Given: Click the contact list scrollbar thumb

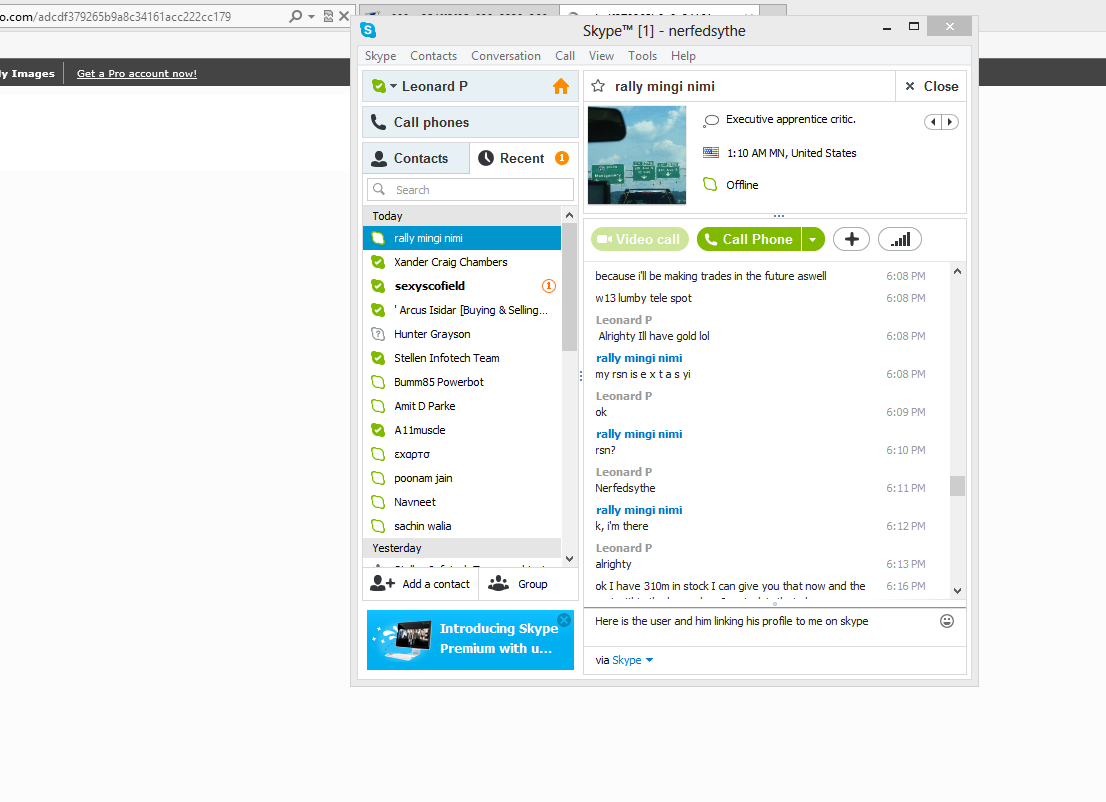Looking at the screenshot, I should click(x=569, y=288).
